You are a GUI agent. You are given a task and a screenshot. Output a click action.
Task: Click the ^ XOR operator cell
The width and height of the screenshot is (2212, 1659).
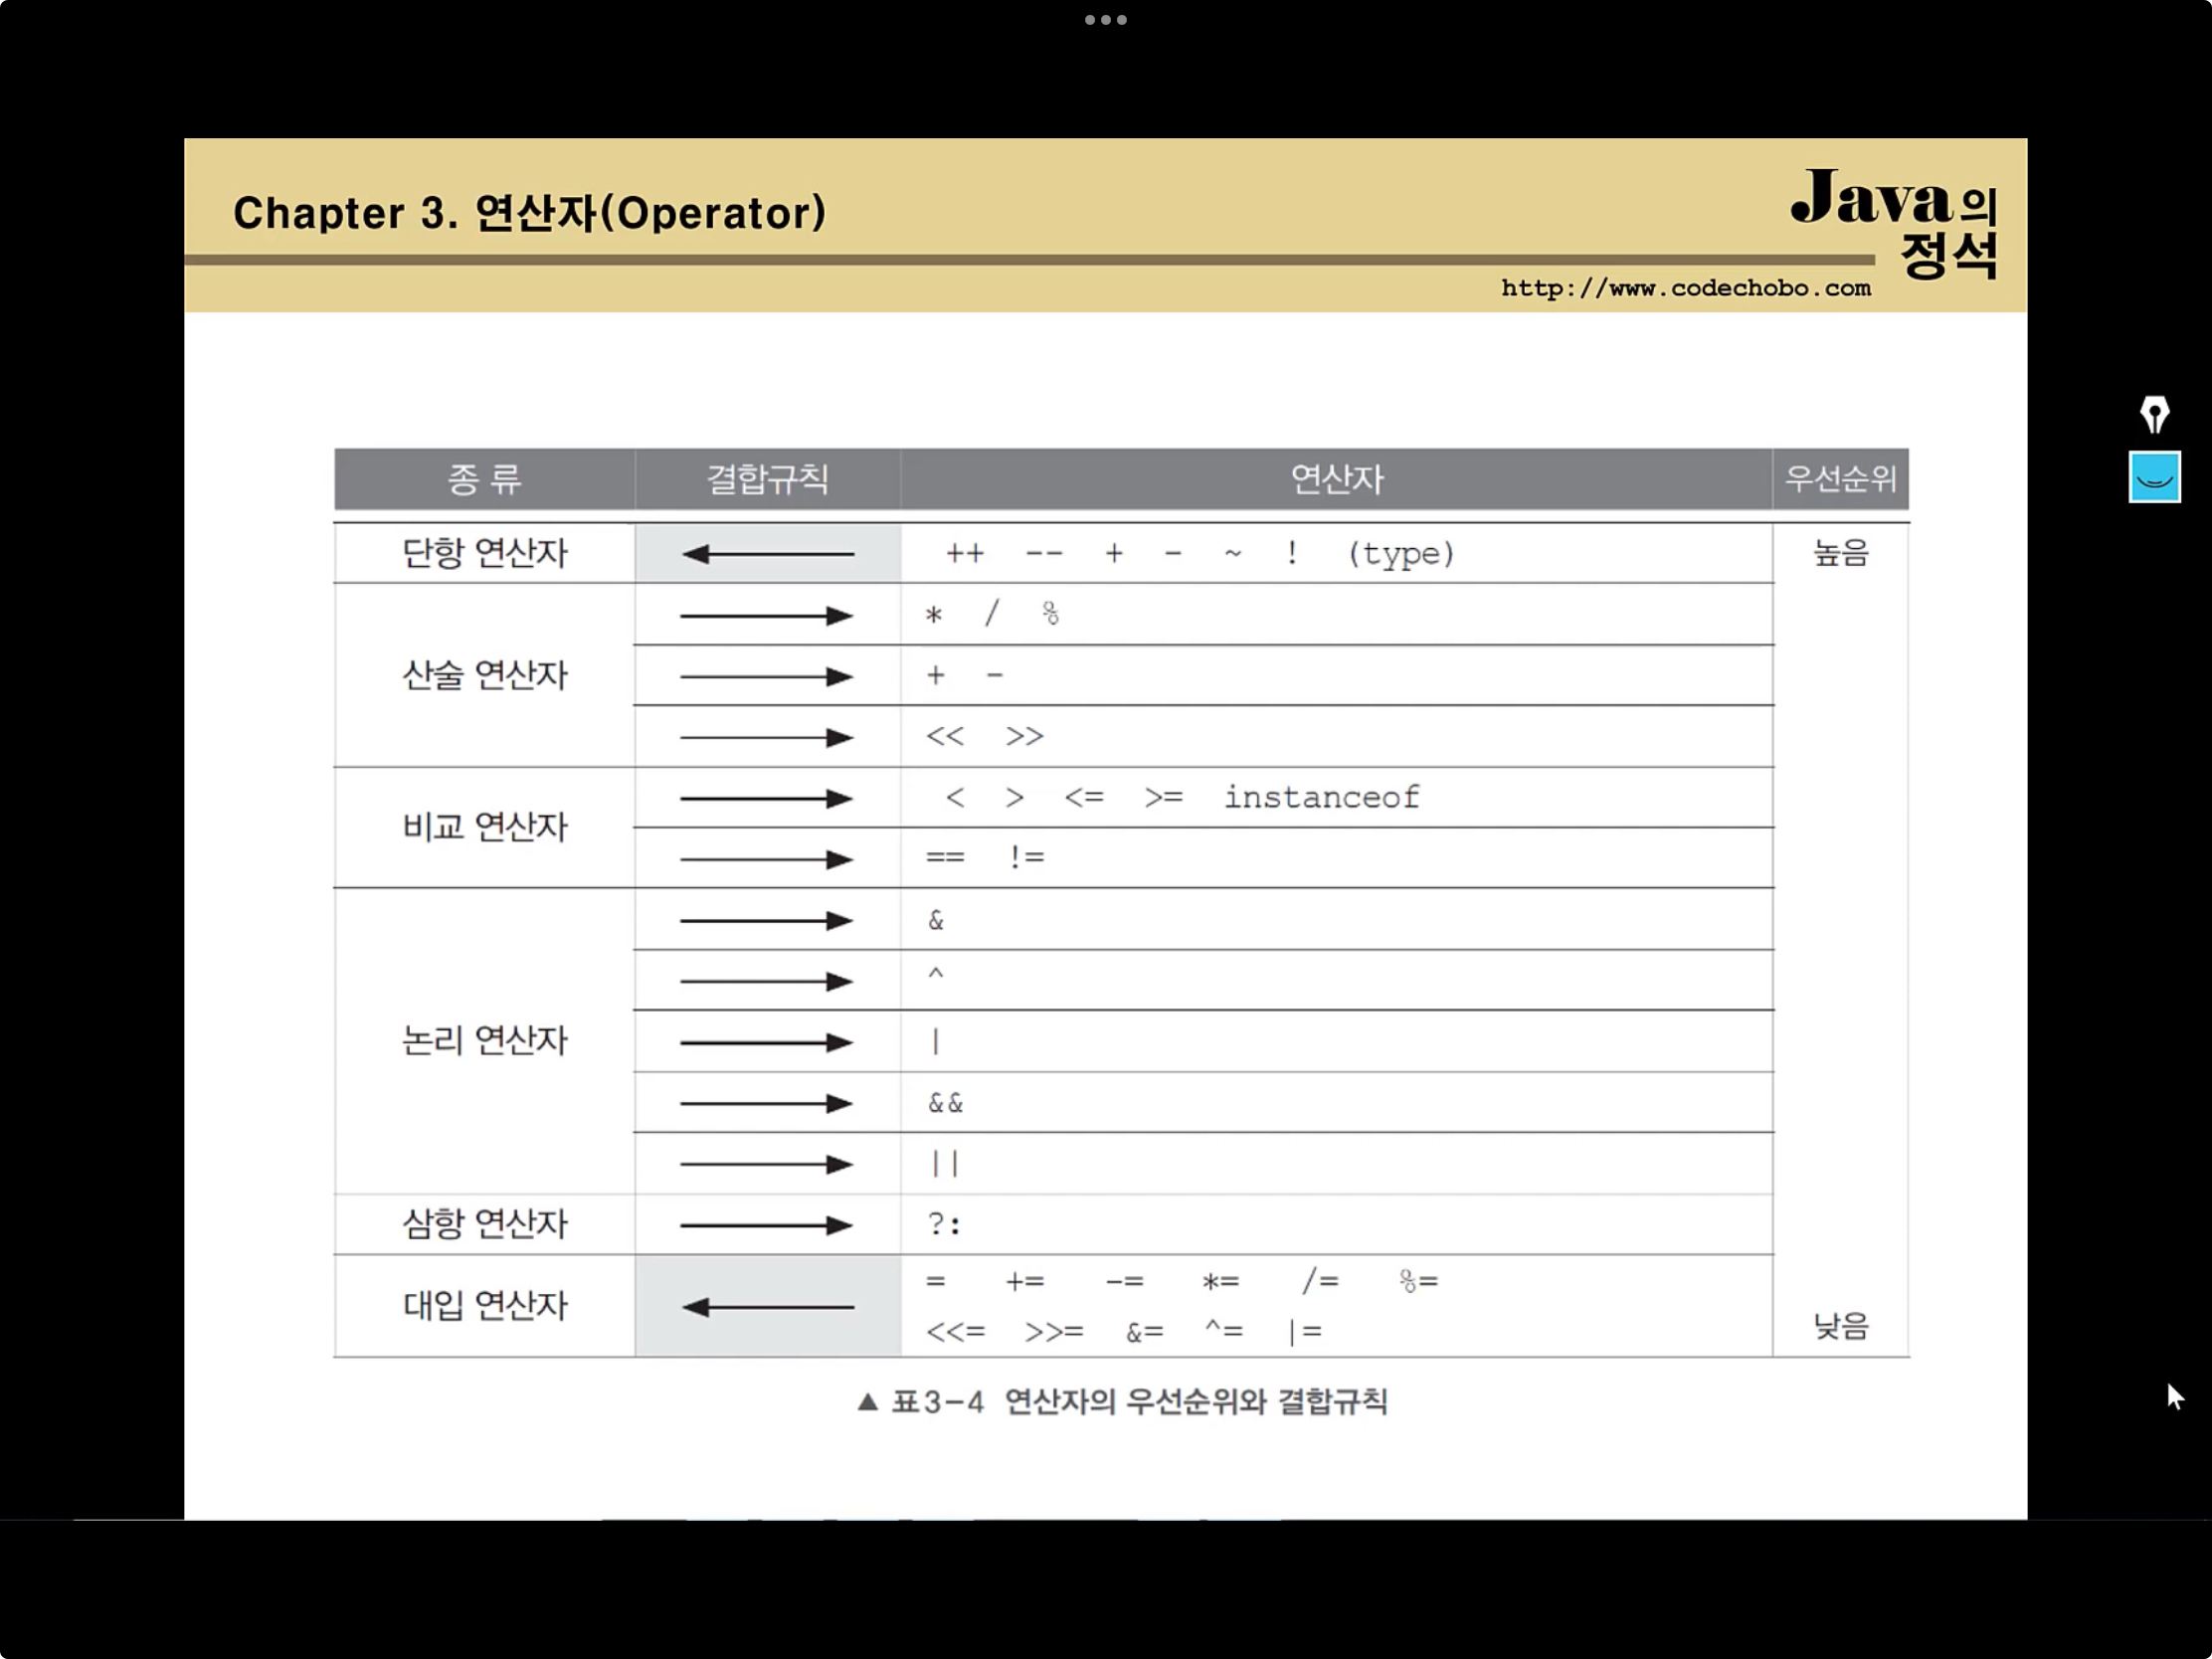(x=1337, y=980)
